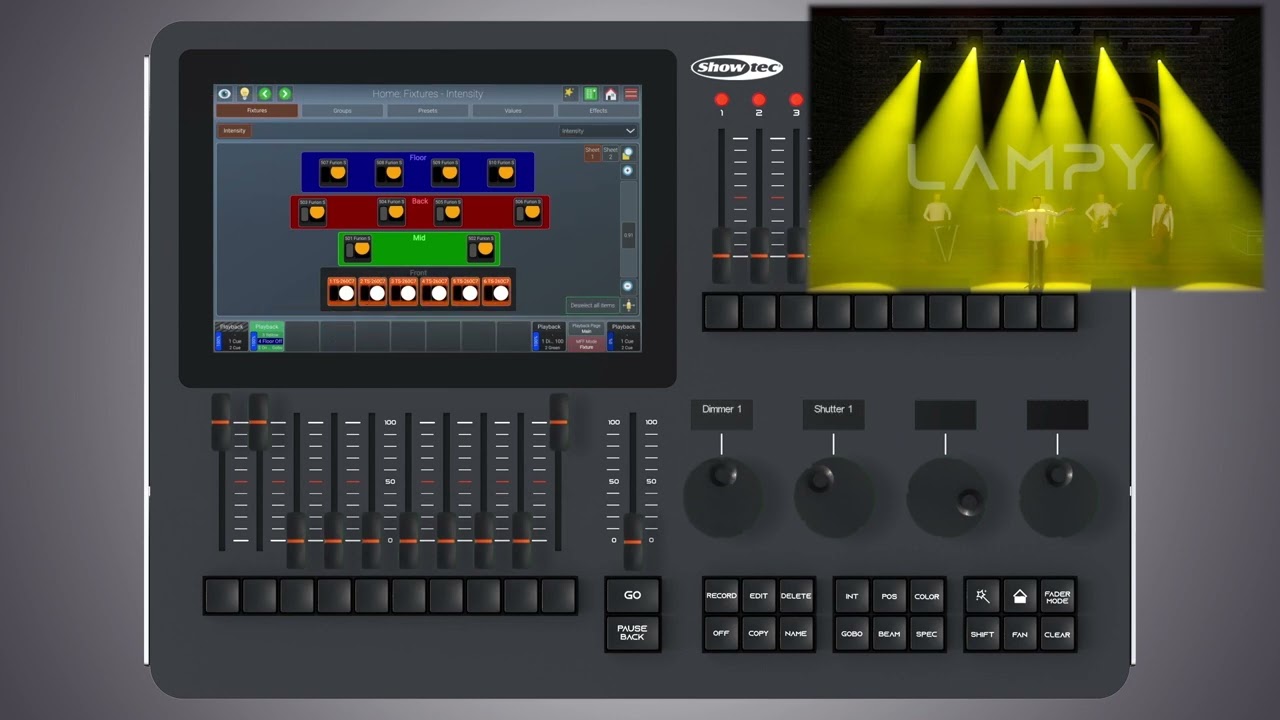Image resolution: width=1280 pixels, height=720 pixels.
Task: Select Sheet 2
Action: 610,153
